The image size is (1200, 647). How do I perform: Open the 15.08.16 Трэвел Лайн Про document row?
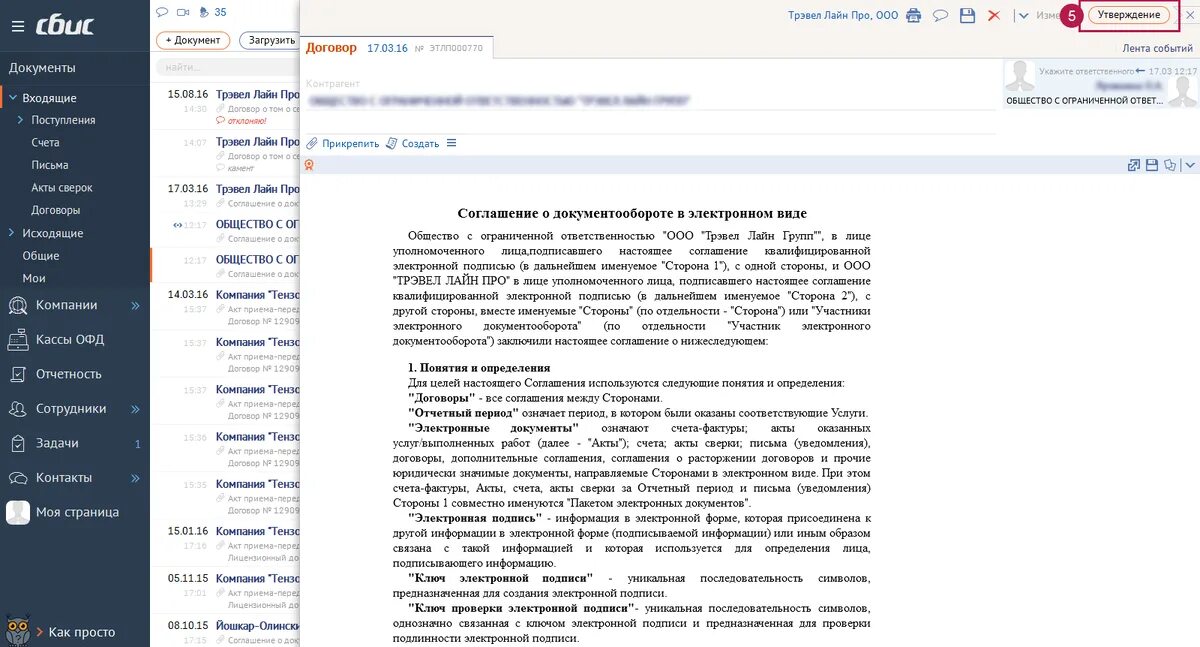[227, 107]
